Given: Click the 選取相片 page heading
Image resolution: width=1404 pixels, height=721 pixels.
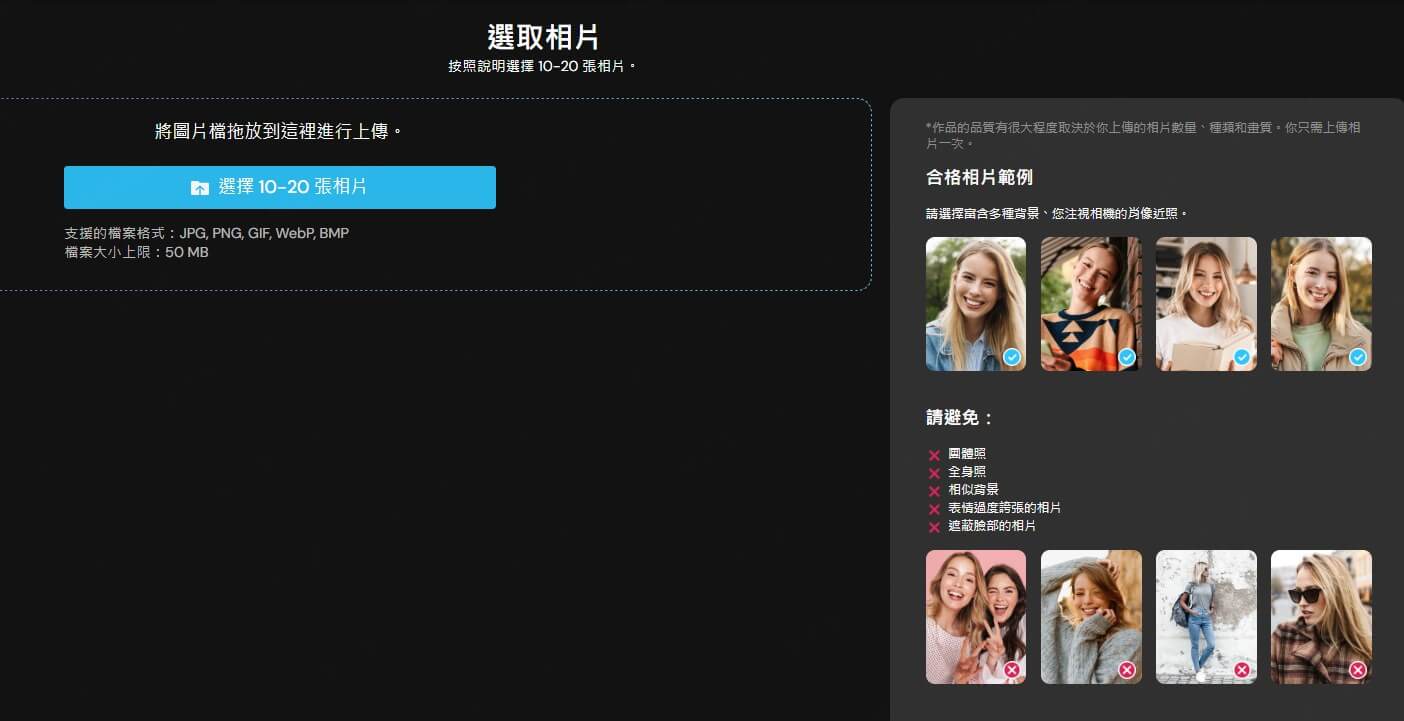Looking at the screenshot, I should click(543, 38).
